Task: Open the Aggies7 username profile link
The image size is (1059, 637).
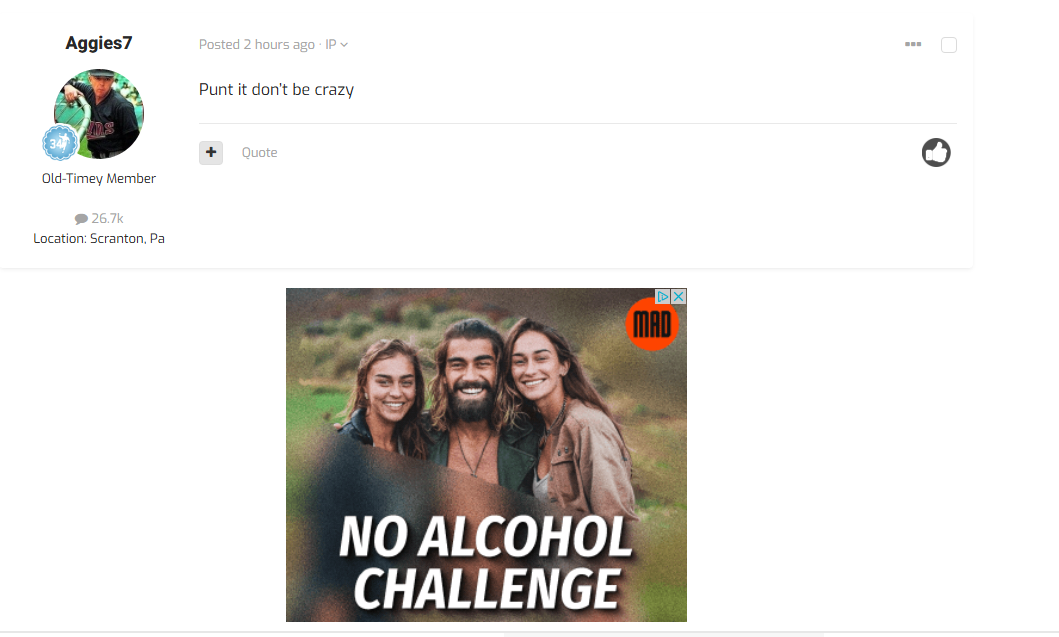Action: click(99, 43)
